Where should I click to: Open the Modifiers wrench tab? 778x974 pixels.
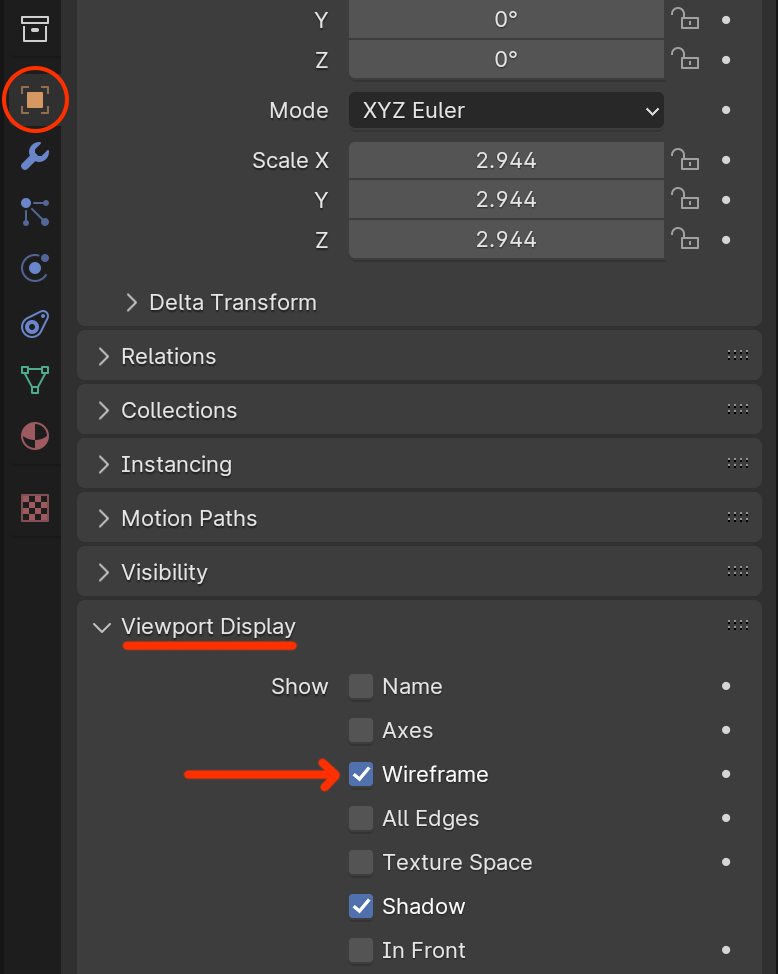35,156
